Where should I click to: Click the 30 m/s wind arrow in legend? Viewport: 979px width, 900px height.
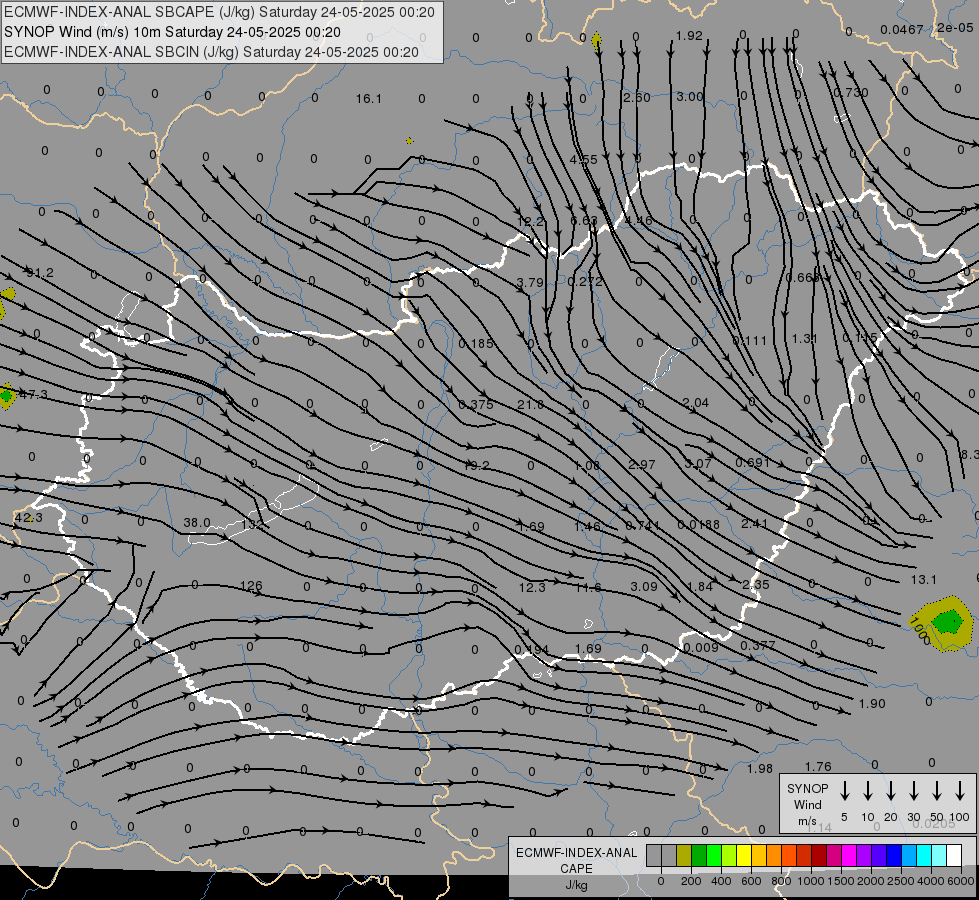[913, 791]
